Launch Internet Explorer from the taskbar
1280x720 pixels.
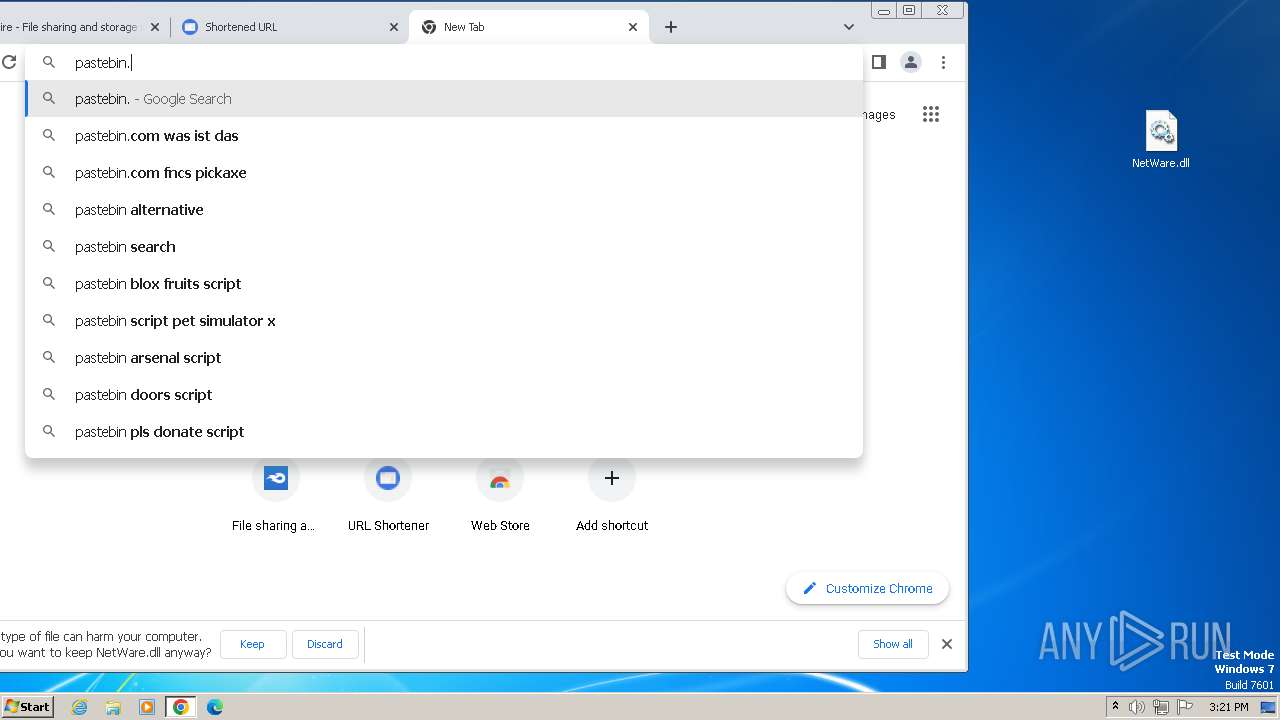[79, 707]
